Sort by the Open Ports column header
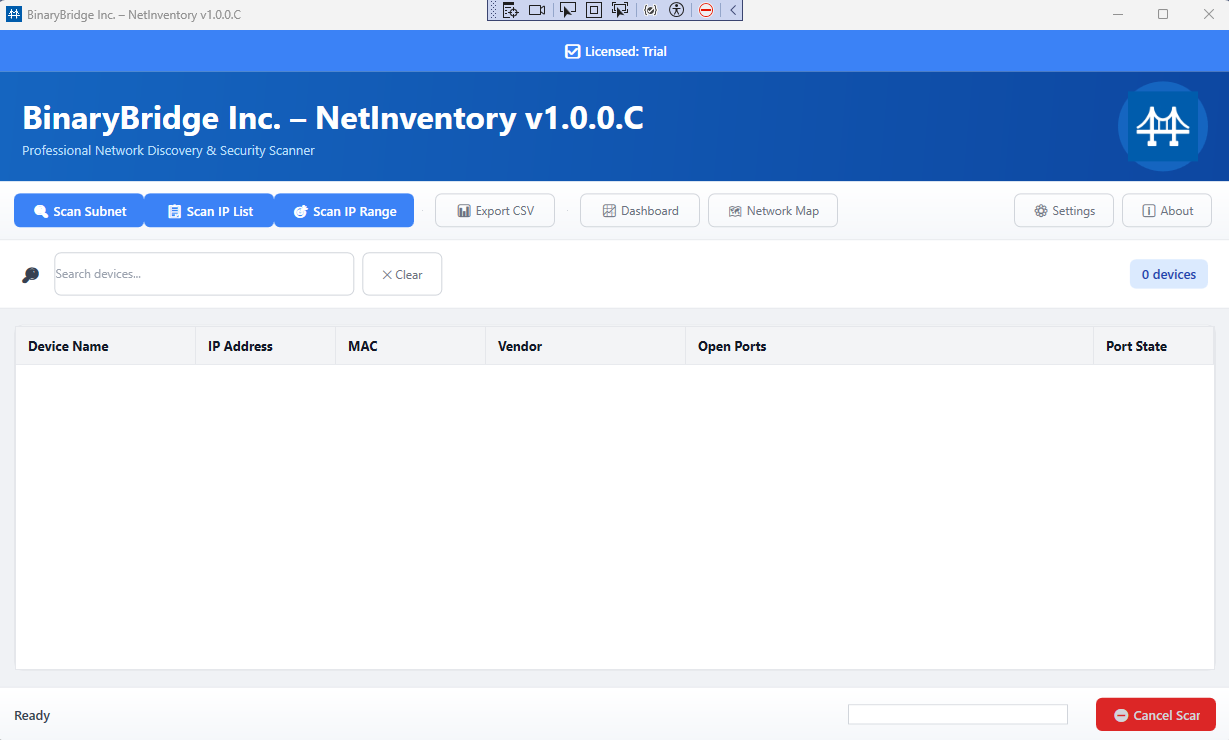Screen dimensions: 1229x740 pos(889,346)
